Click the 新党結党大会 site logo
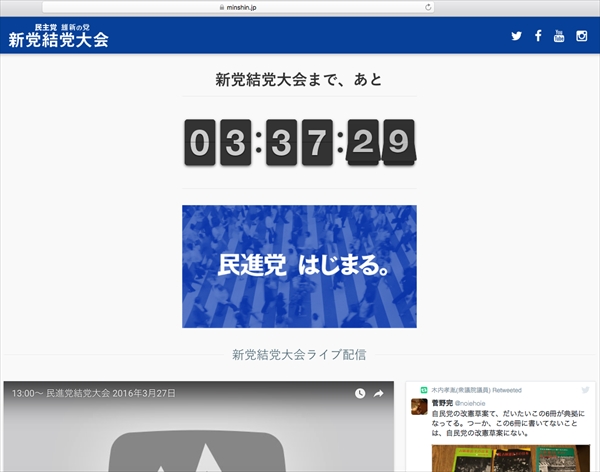600x472 pixels. 58,36
